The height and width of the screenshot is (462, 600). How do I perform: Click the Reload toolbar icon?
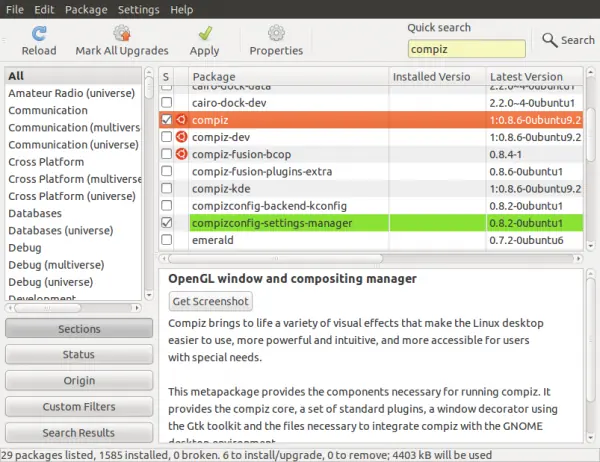[39, 33]
